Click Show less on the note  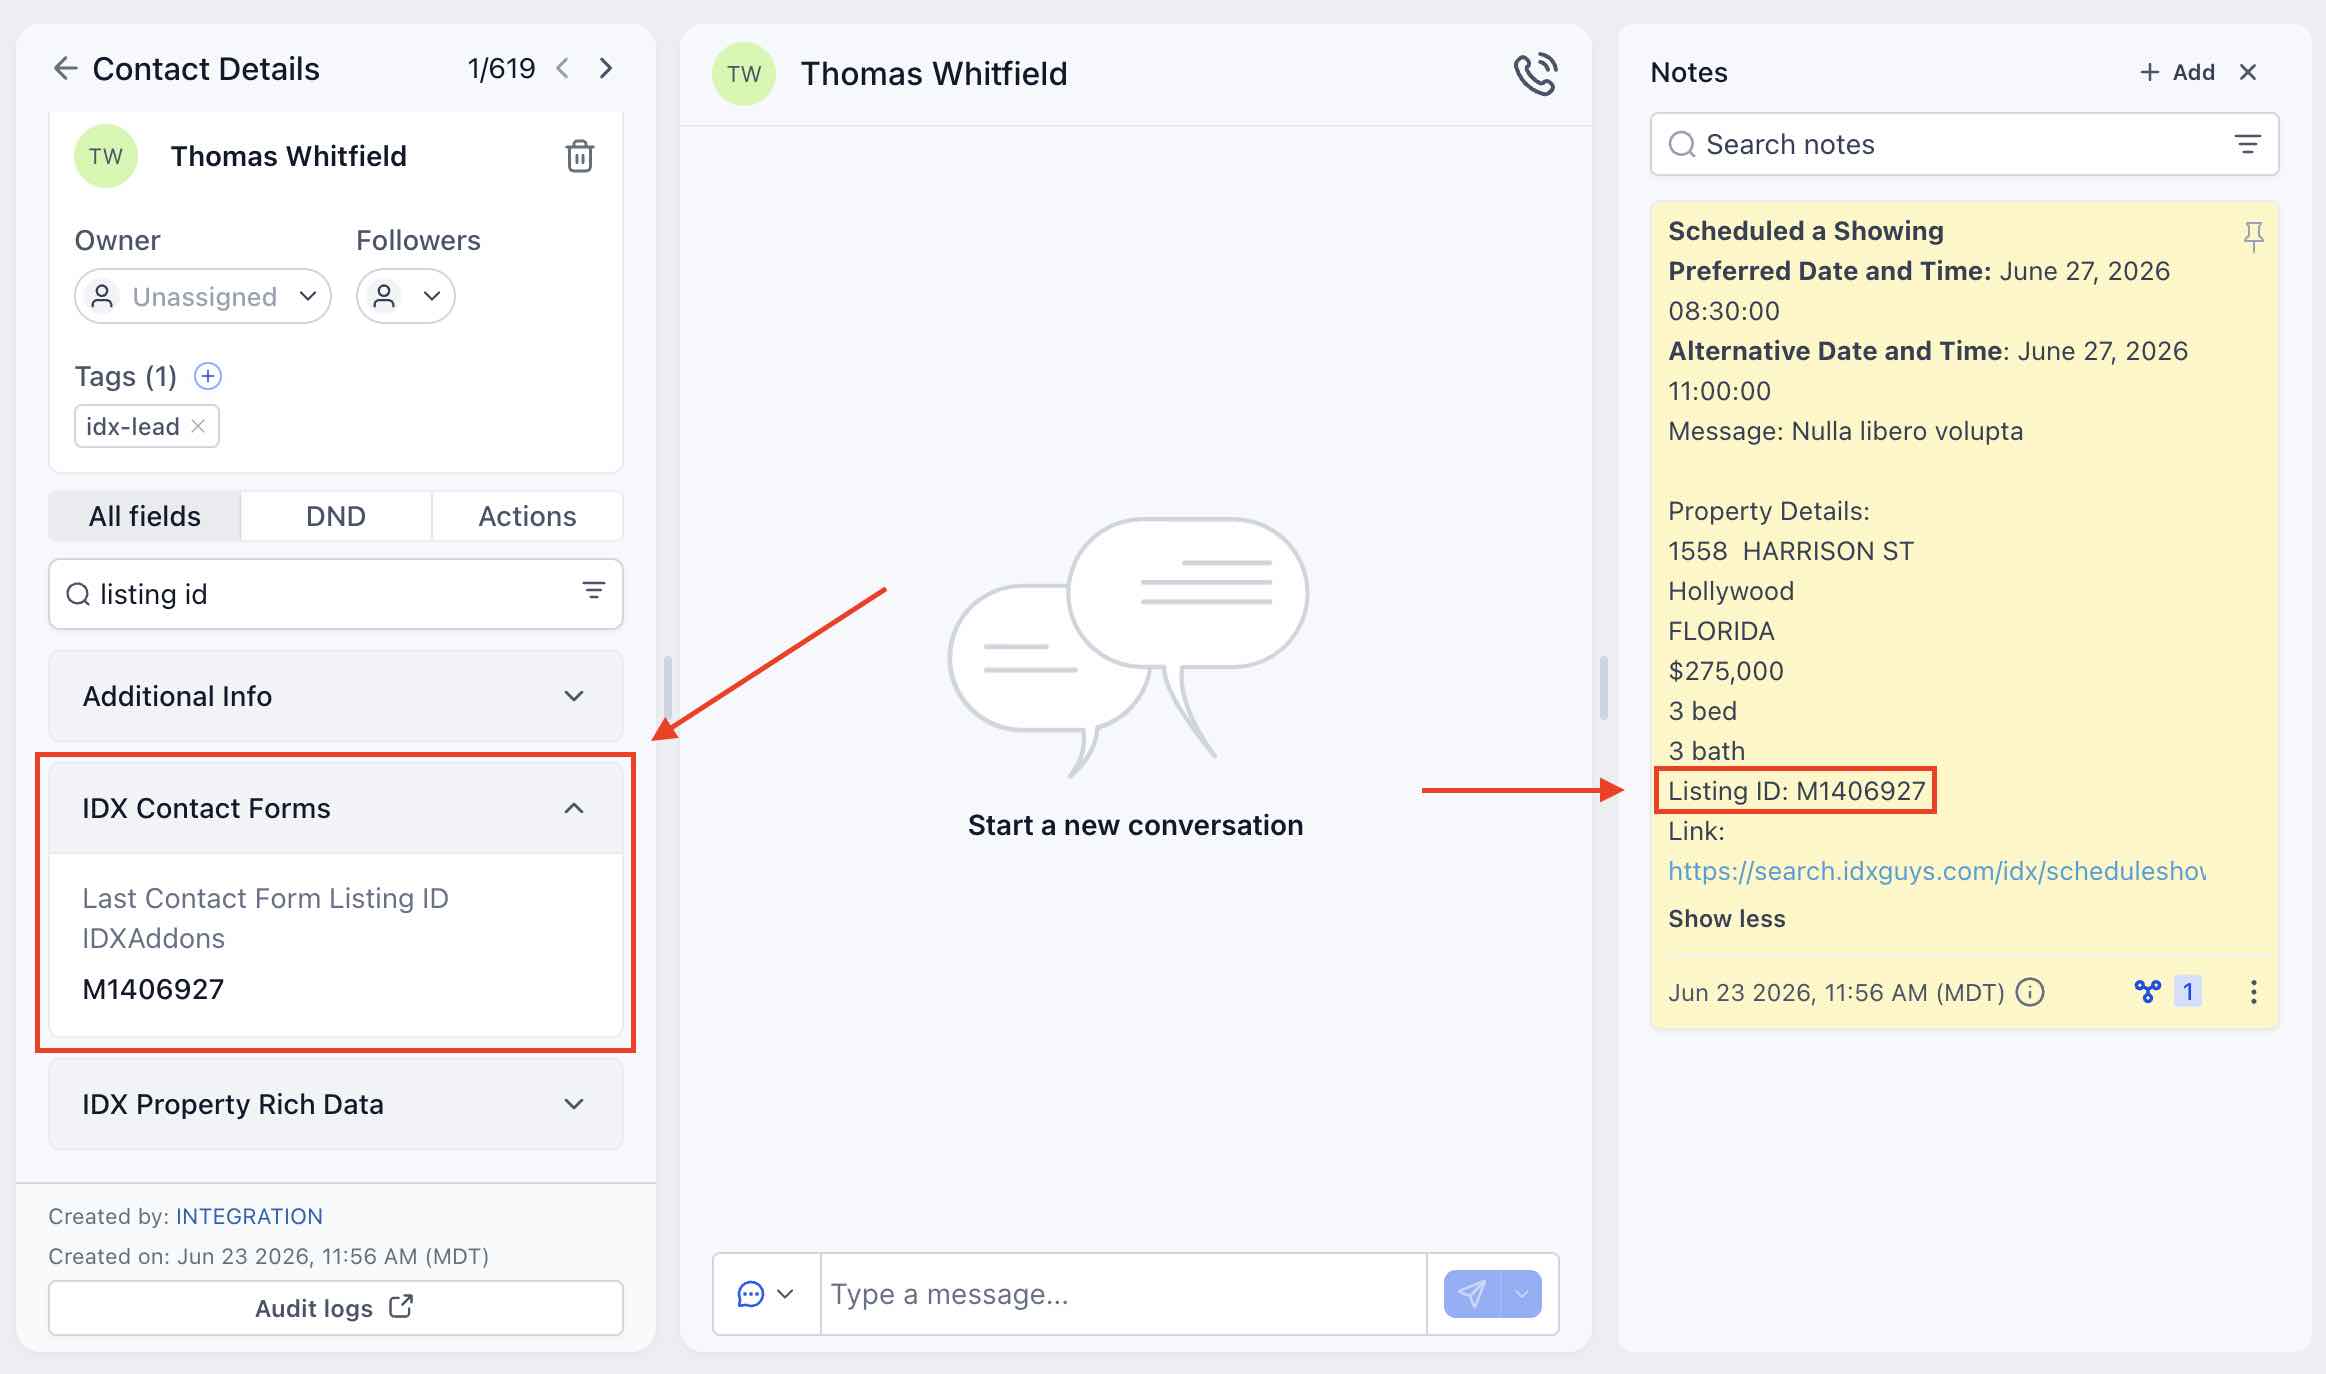pyautogui.click(x=1727, y=918)
